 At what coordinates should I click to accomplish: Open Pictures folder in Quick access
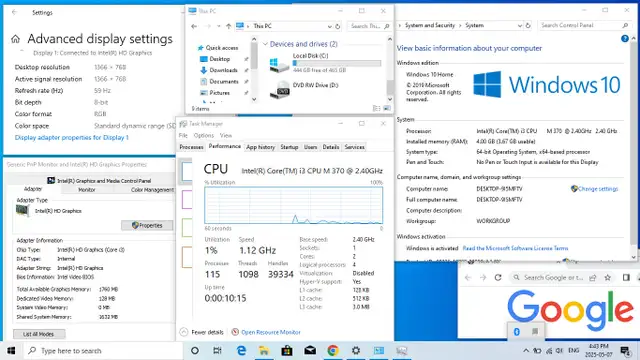(x=220, y=93)
